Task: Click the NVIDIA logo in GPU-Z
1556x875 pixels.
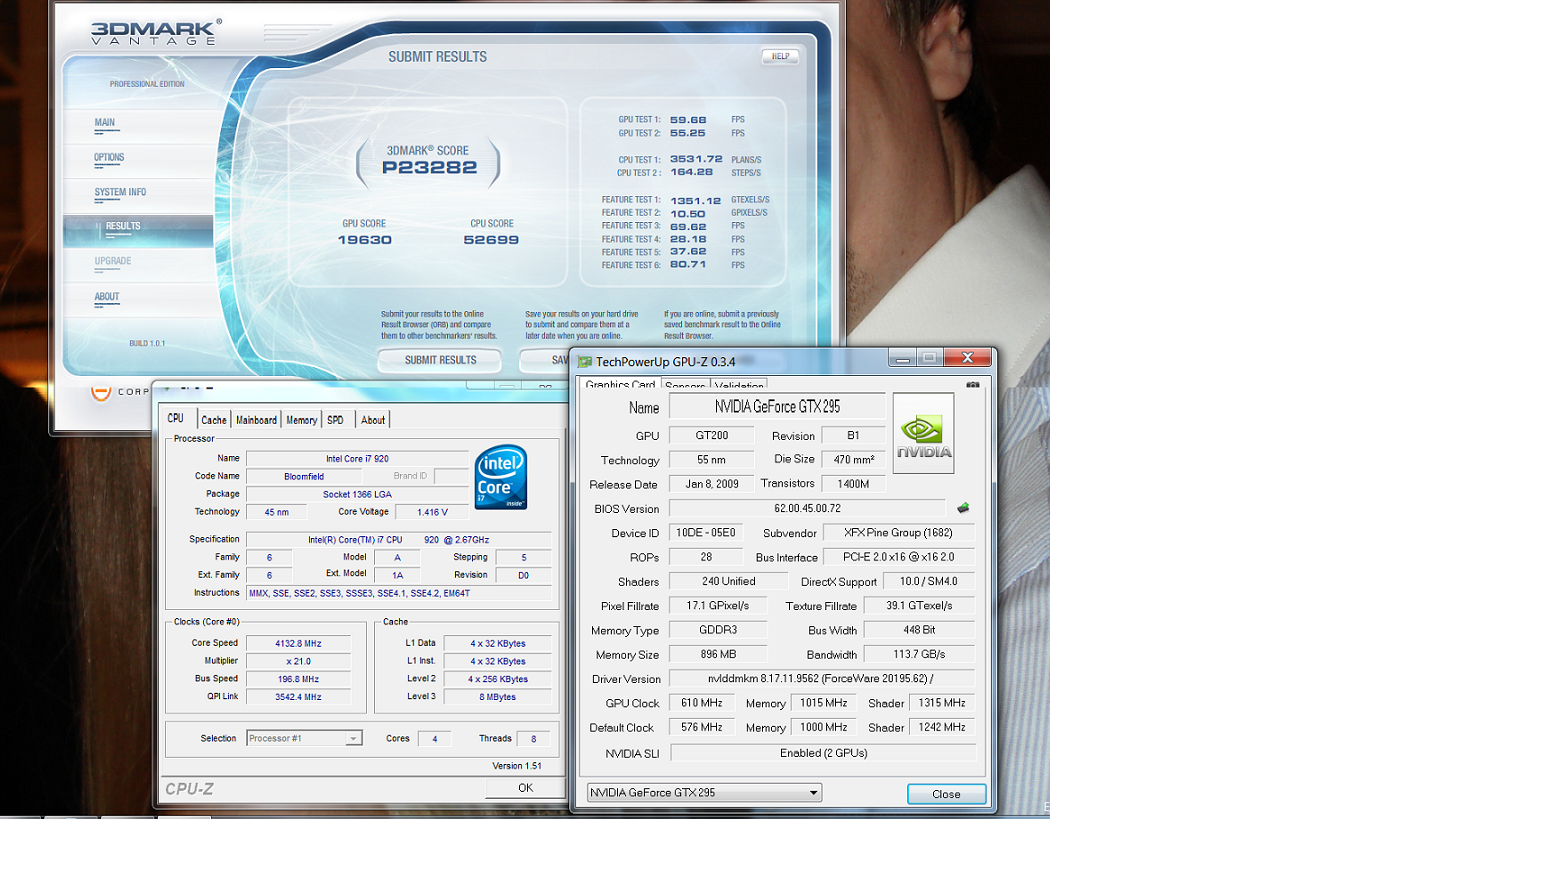Action: (923, 433)
